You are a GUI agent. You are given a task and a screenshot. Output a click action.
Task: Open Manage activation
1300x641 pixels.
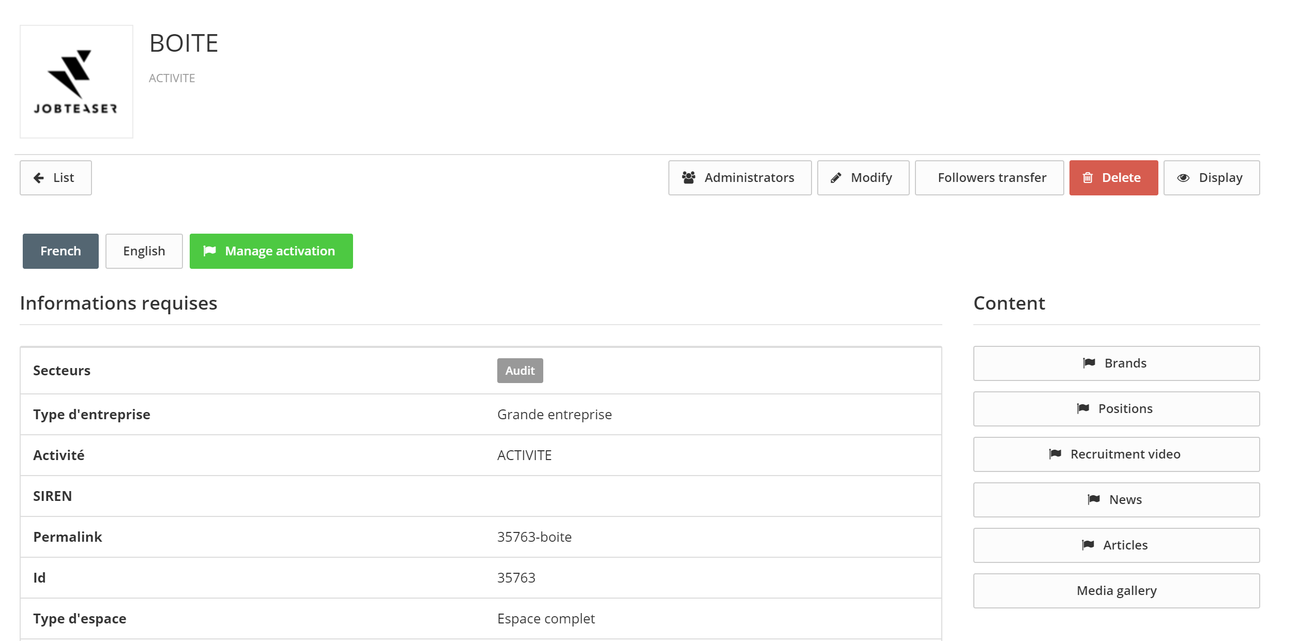pos(271,251)
